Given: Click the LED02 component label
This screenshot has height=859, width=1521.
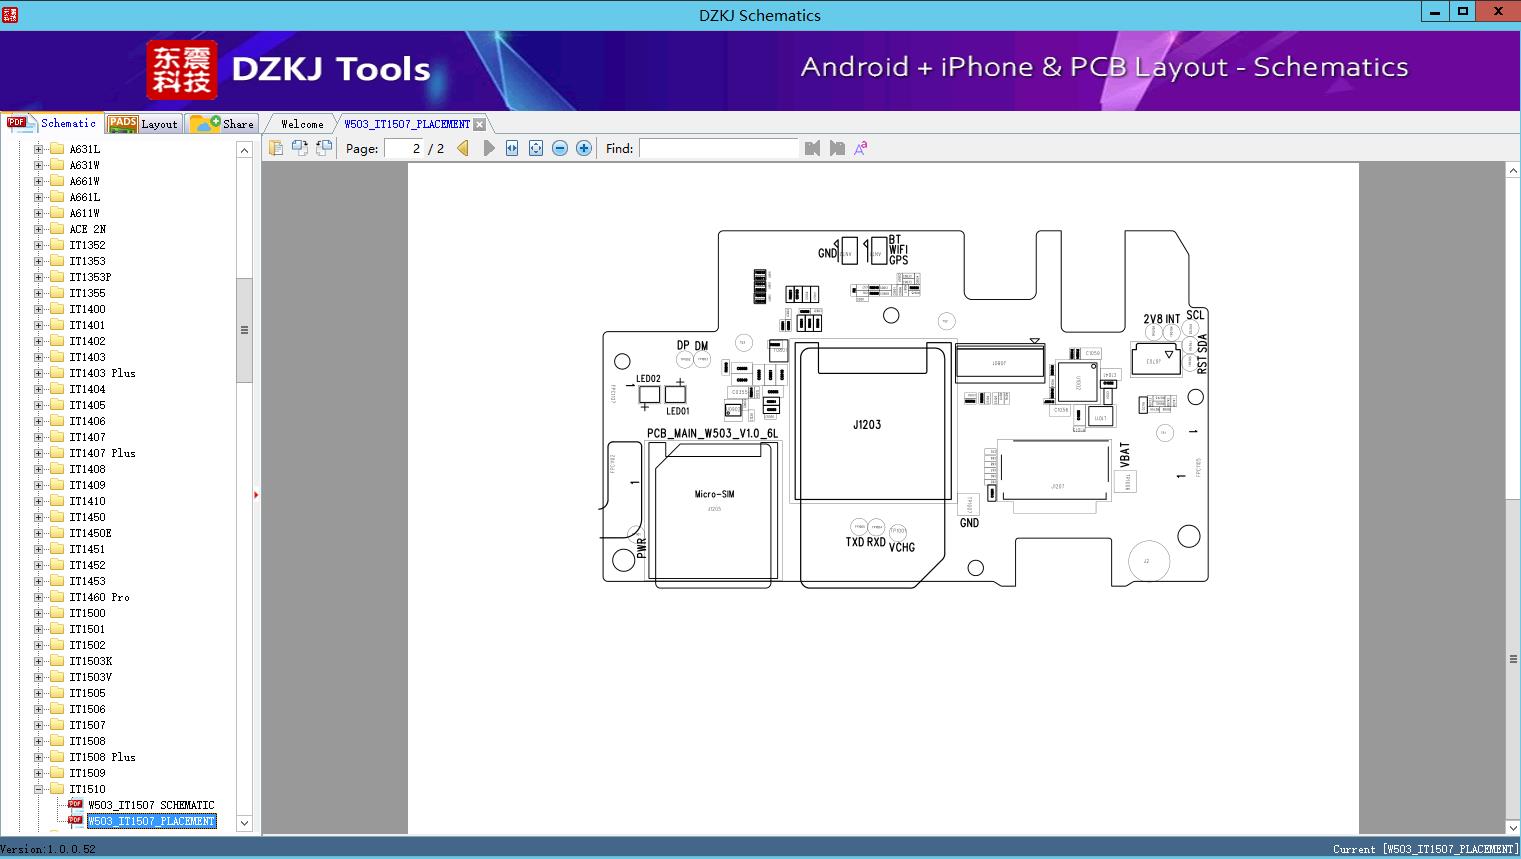Looking at the screenshot, I should tap(648, 379).
